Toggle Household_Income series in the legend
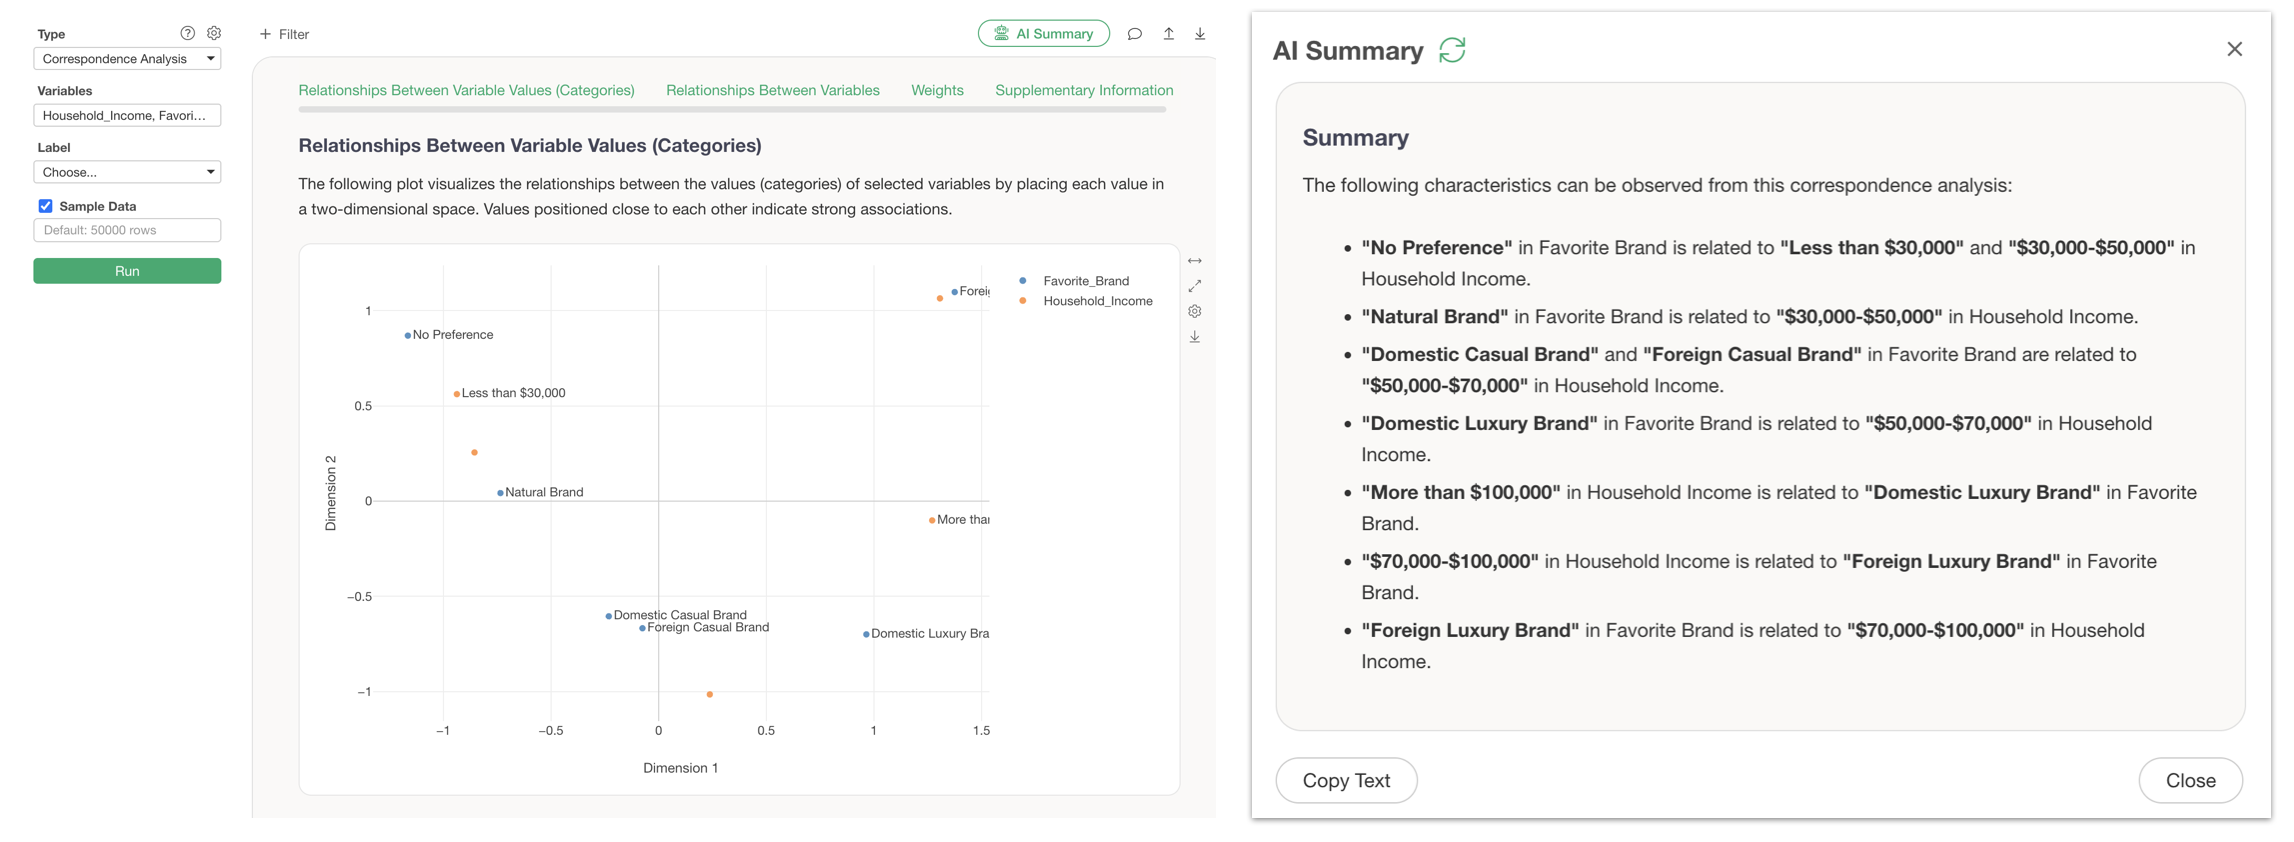2294x842 pixels. tap(1097, 301)
